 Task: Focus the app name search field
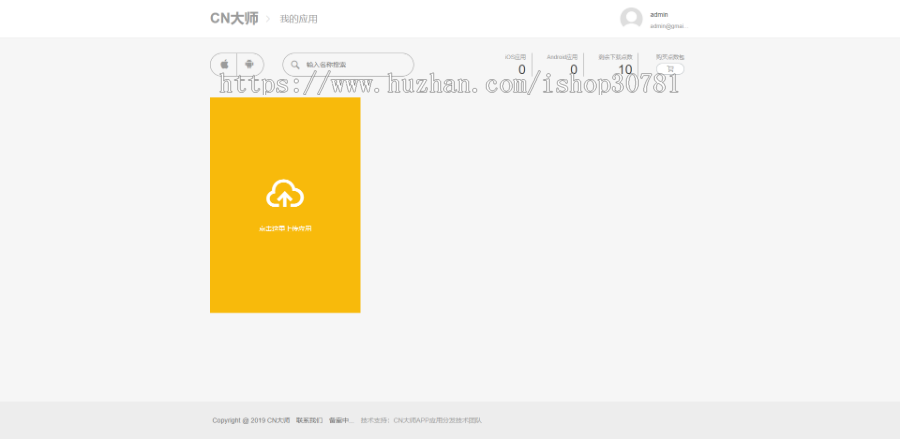[348, 65]
